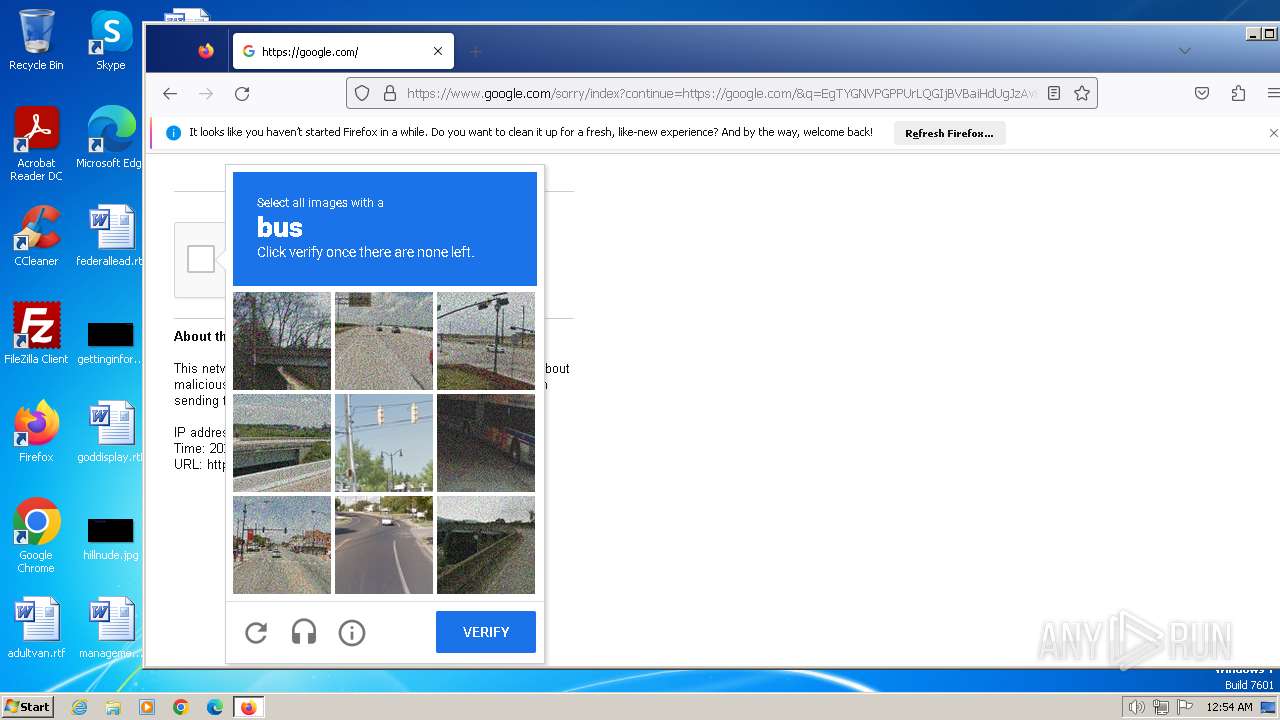Open FileZilla Client desktop shortcut
Viewport: 1280px width, 720px height.
pyautogui.click(x=36, y=333)
